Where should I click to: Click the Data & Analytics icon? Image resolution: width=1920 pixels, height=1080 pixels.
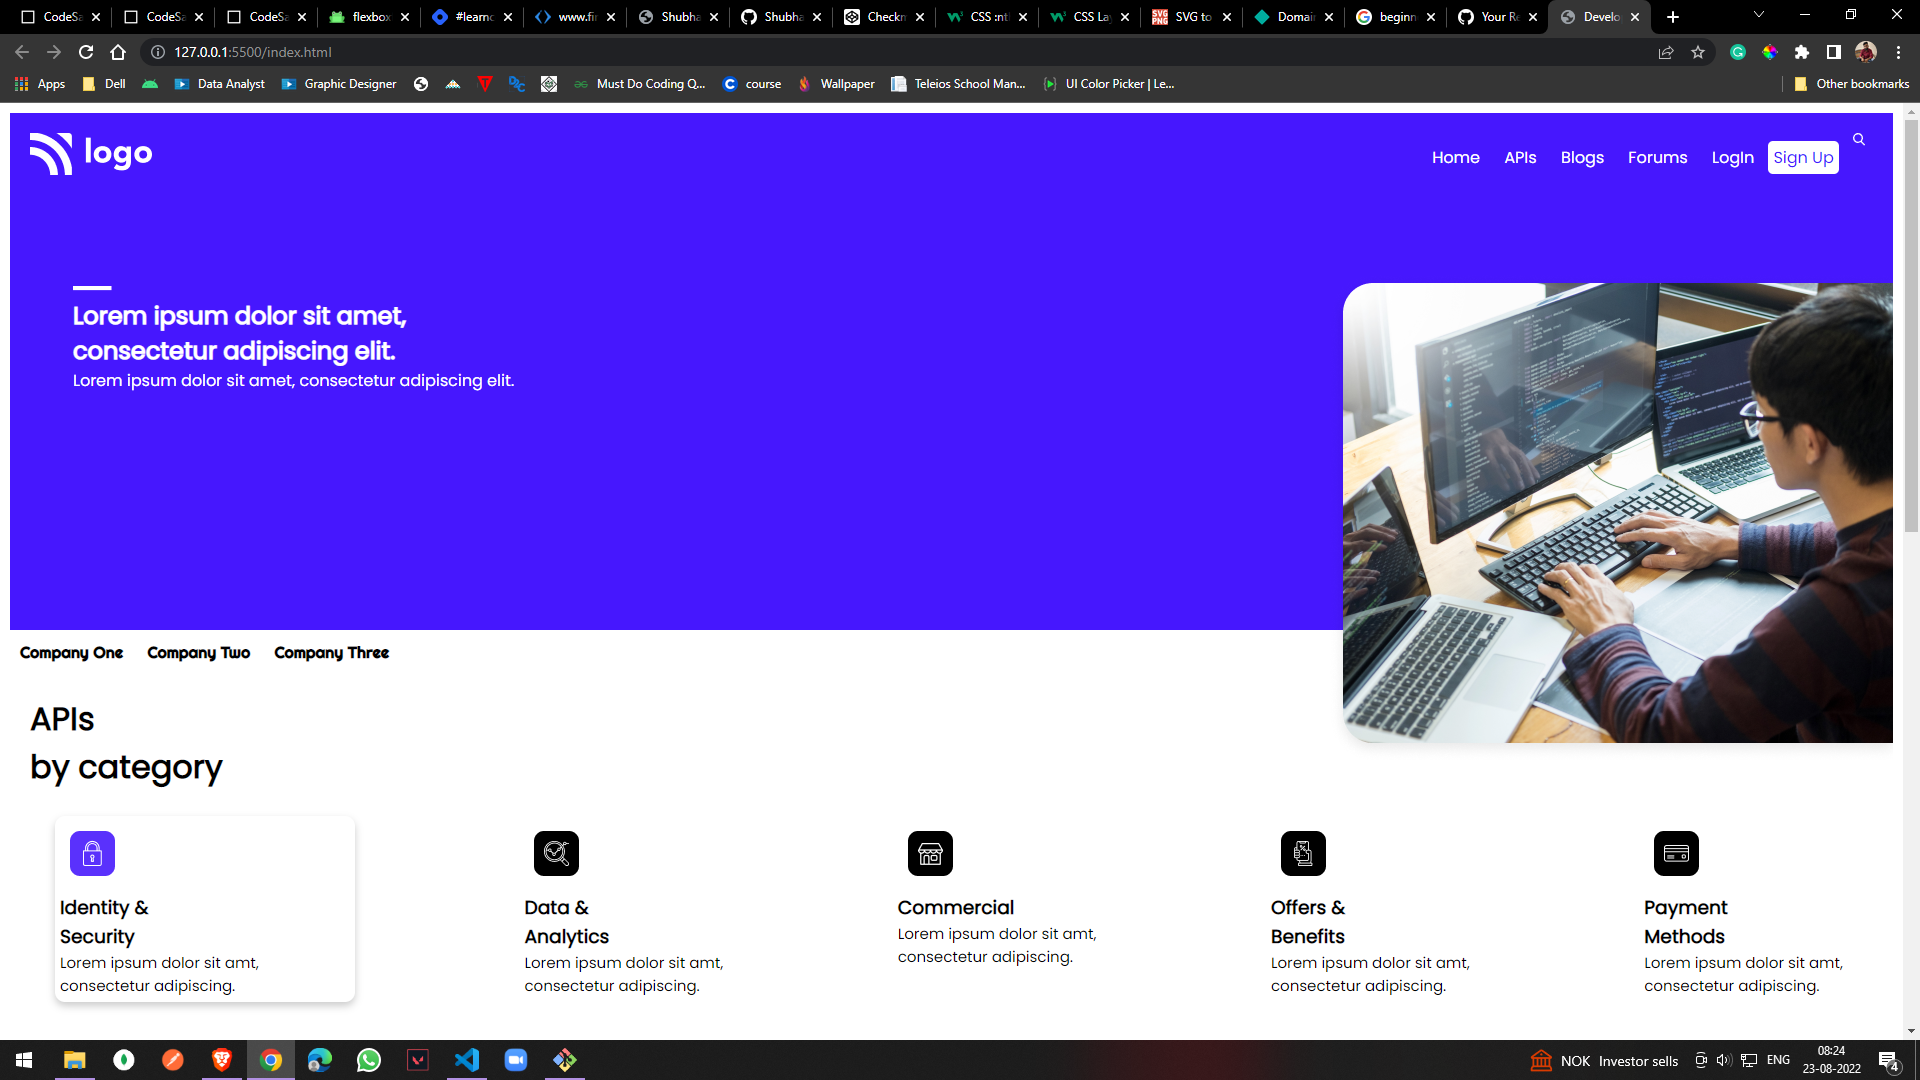pos(556,853)
